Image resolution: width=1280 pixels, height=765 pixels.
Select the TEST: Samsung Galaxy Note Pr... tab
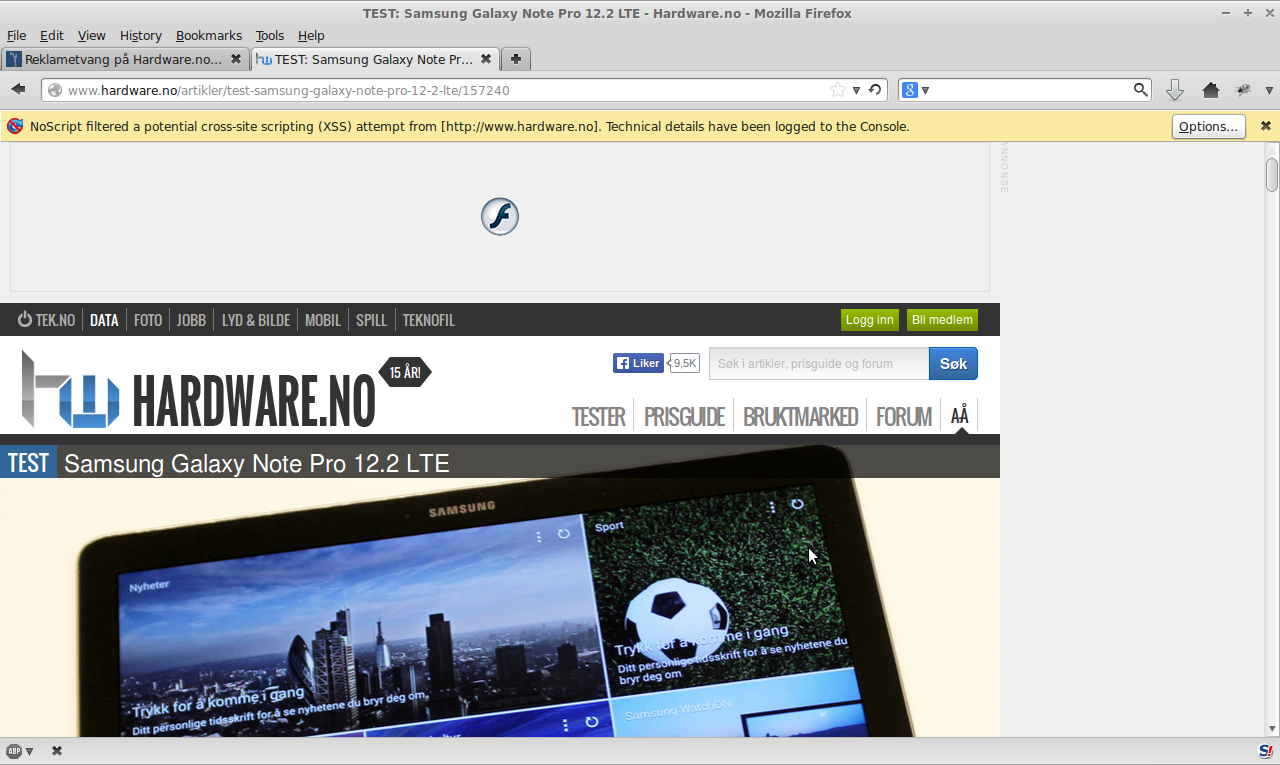[375, 59]
